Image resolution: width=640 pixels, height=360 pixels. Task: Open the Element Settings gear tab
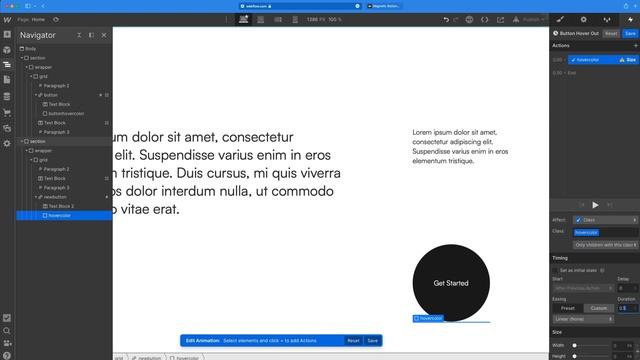point(583,19)
